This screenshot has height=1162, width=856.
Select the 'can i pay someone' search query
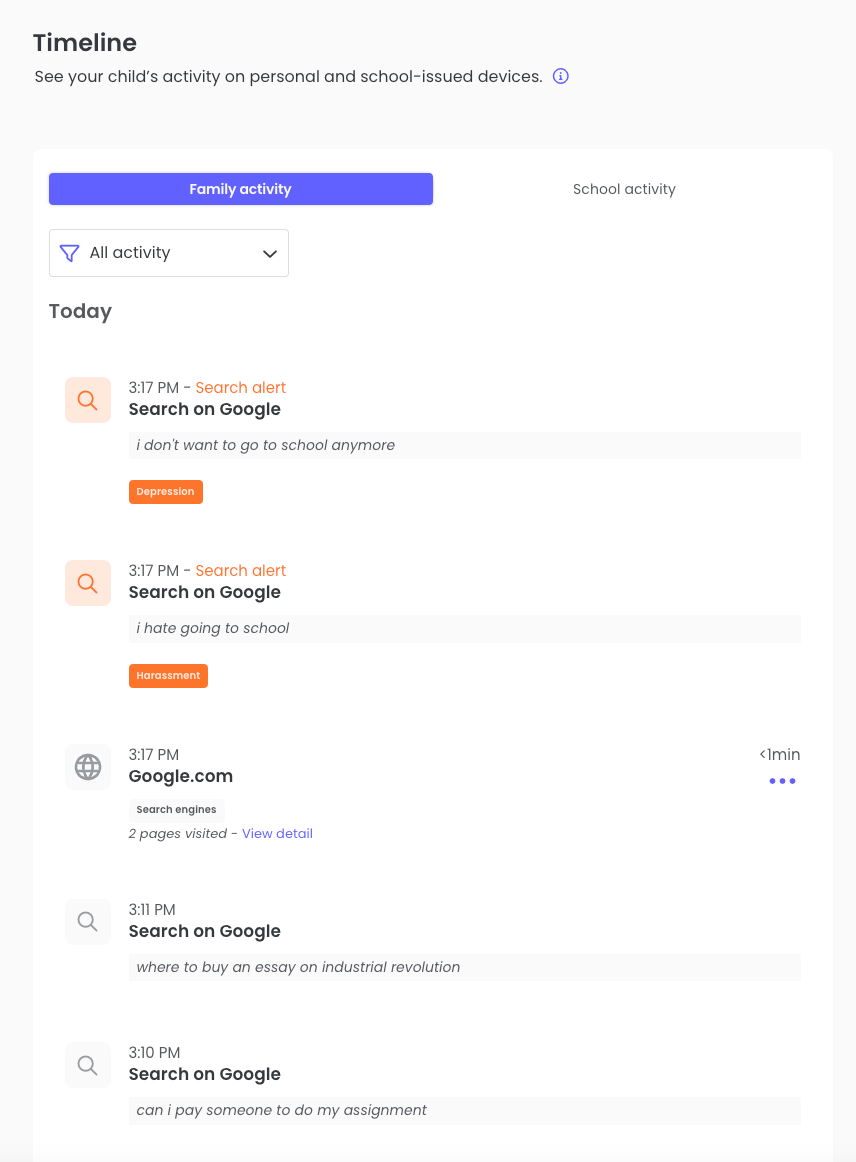click(465, 1111)
